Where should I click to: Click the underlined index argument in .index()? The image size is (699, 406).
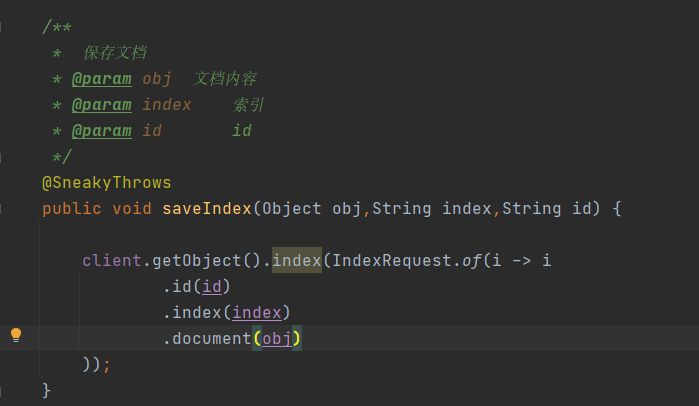257,313
